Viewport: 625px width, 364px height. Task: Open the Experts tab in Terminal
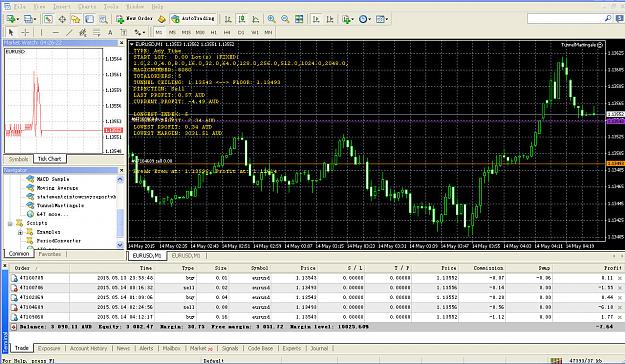pos(291,348)
